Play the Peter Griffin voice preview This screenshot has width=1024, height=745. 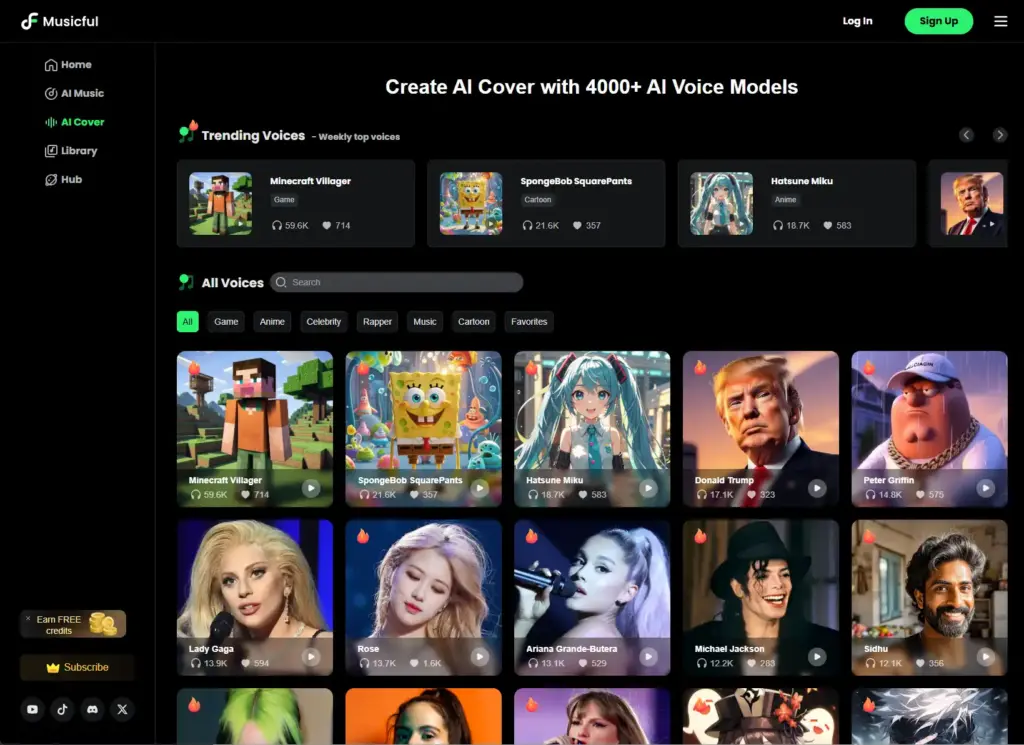[x=985, y=488]
